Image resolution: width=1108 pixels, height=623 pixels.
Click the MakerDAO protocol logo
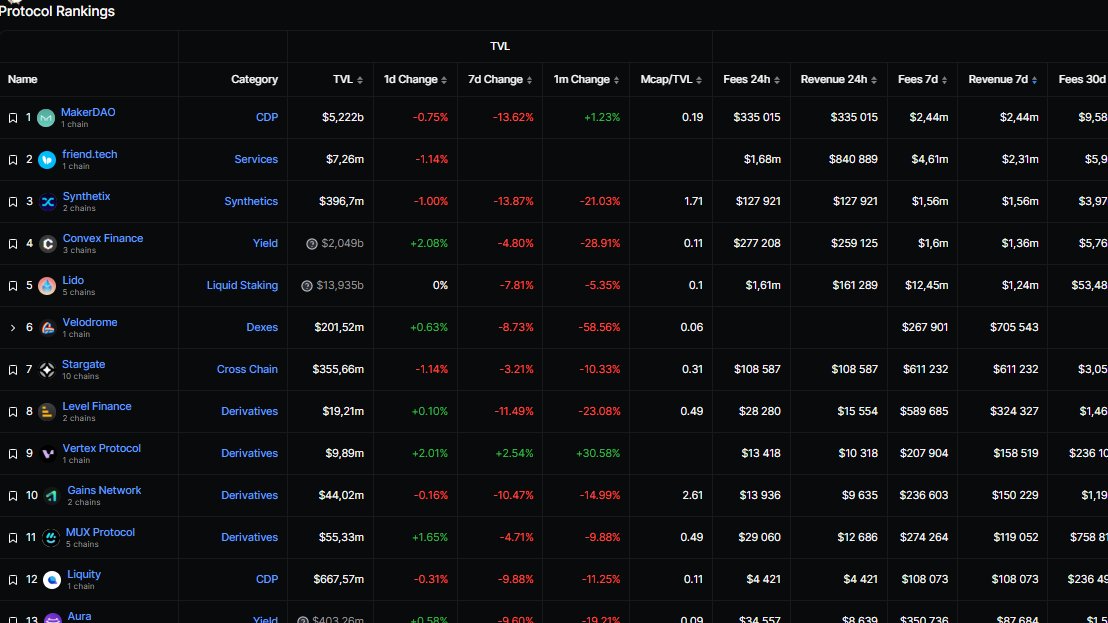click(46, 118)
